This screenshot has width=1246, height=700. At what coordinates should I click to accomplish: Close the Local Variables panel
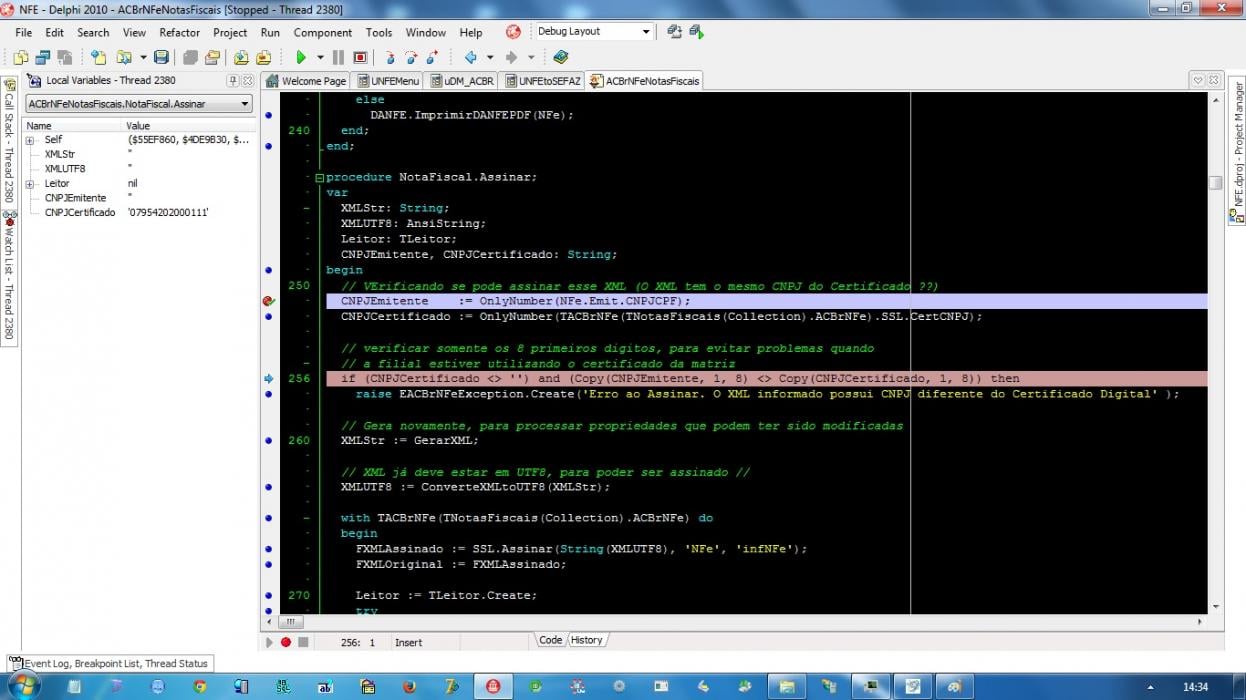(248, 80)
